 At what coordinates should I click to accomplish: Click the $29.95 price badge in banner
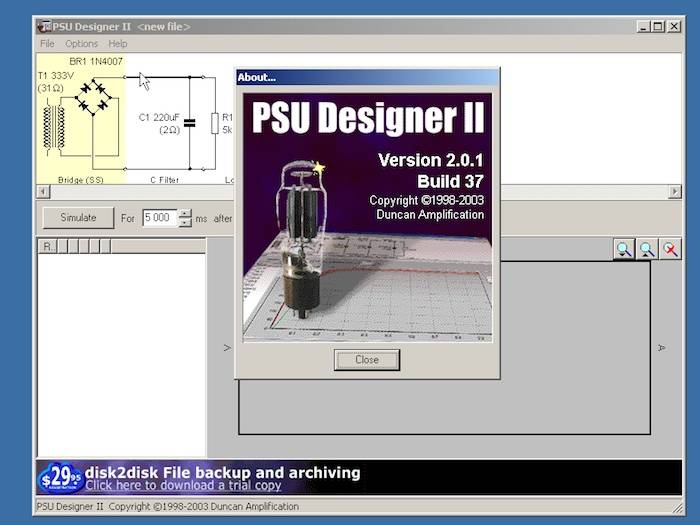click(60, 478)
